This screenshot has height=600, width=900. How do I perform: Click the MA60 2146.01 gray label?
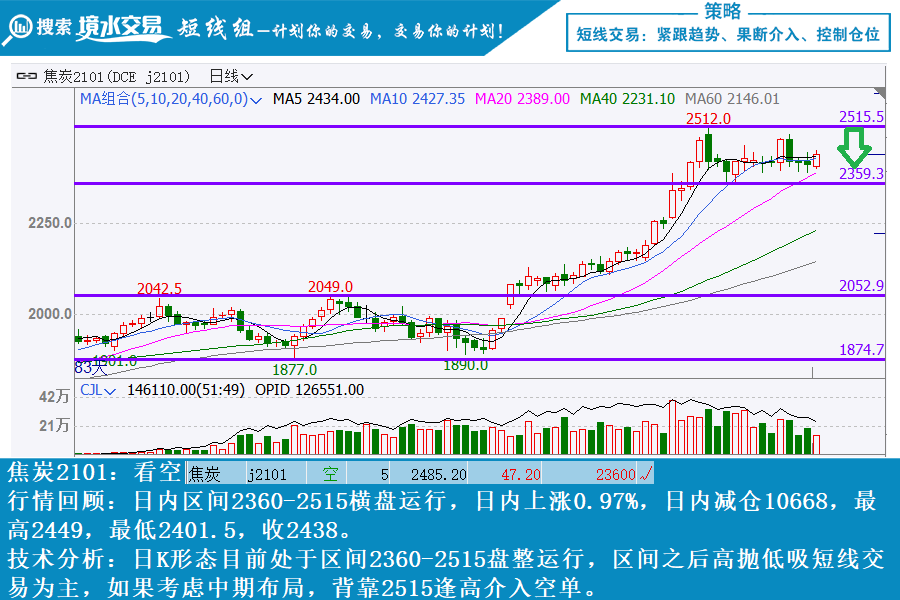pos(731,99)
